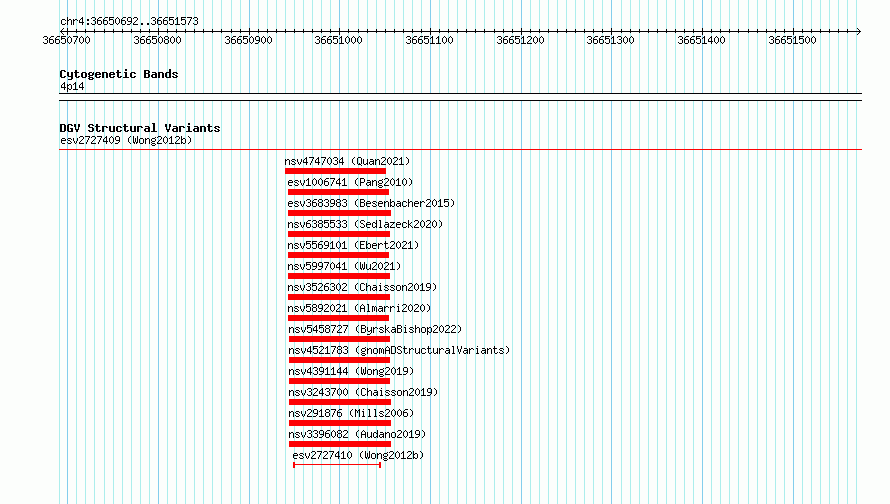Click the red bar under nsv3243700
Screen dimensions: 890x504
coord(340,402)
